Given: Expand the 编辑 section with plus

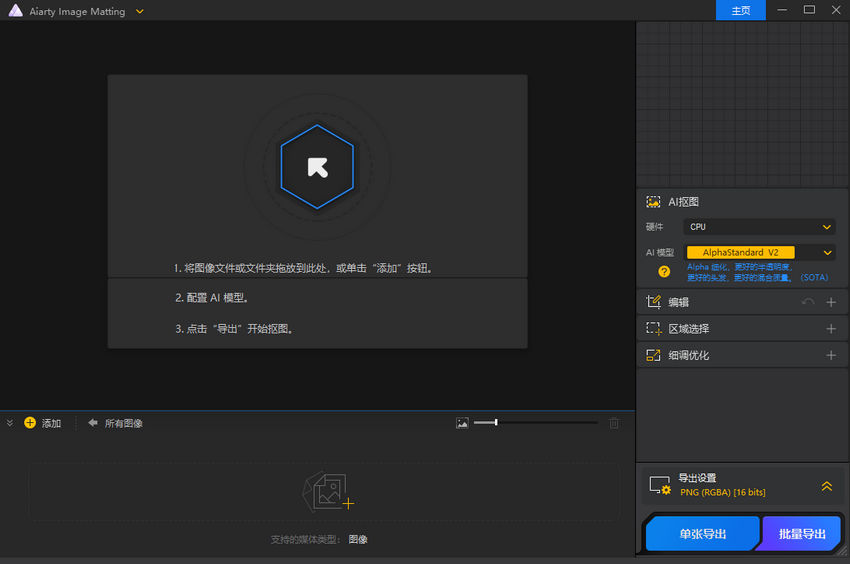Looking at the screenshot, I should (830, 302).
